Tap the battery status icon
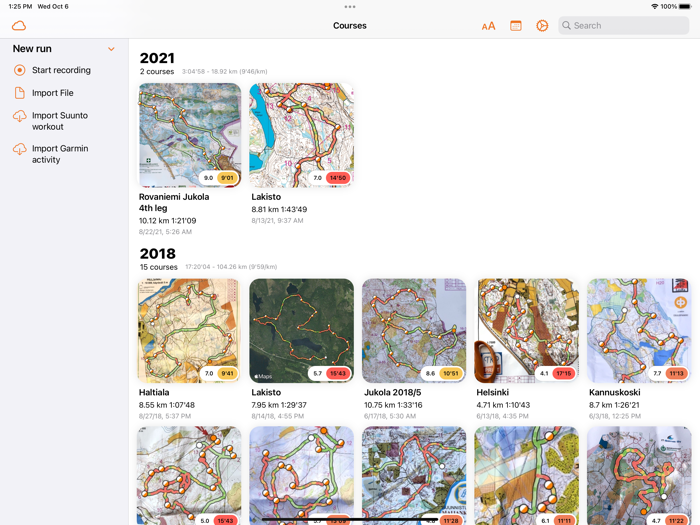 (685, 6)
